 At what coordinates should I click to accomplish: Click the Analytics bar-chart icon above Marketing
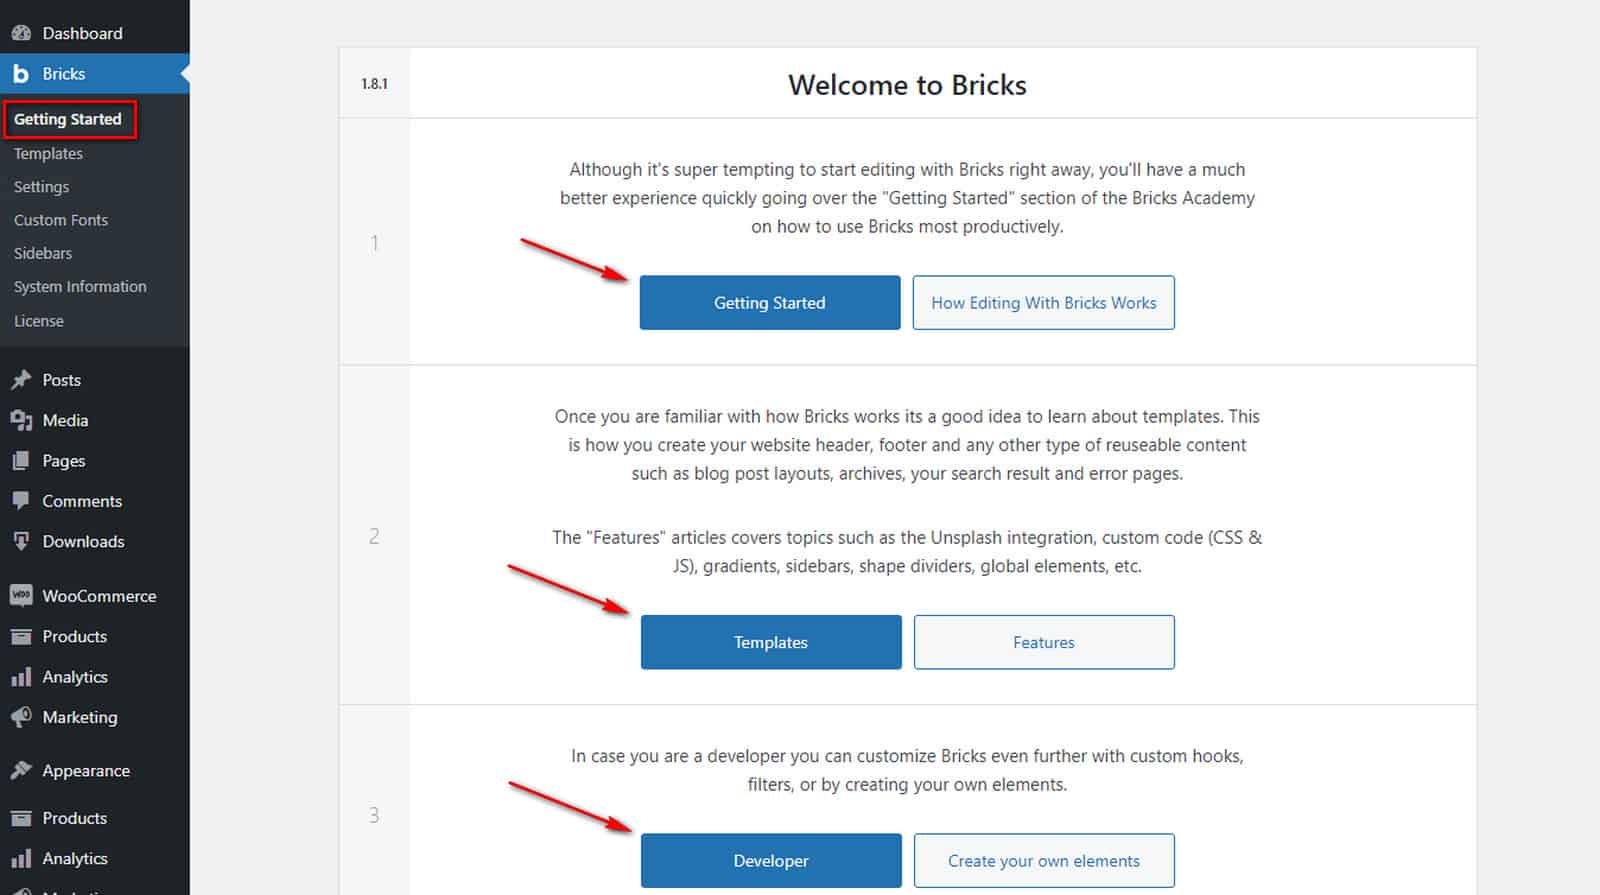[x=21, y=677]
